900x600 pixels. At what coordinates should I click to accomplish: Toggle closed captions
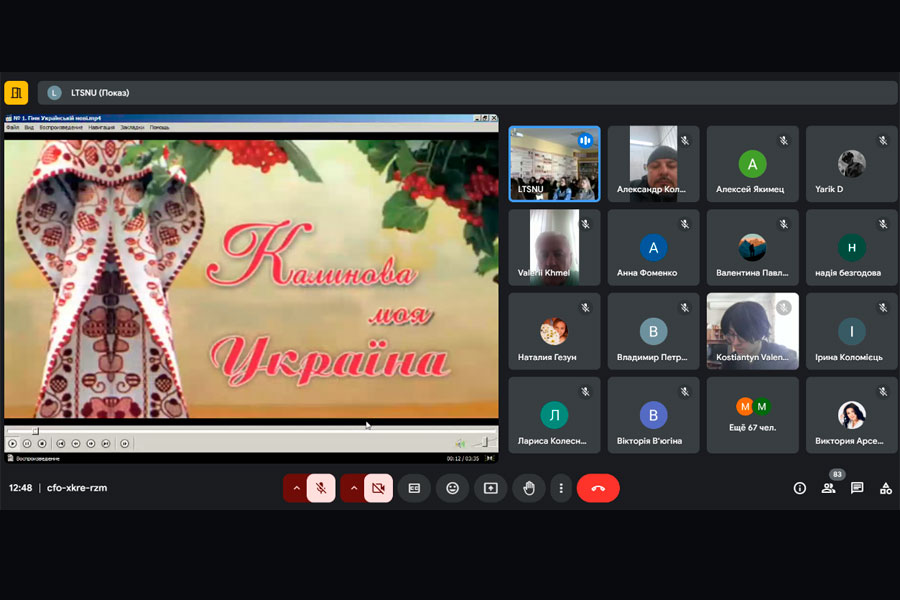pos(414,488)
